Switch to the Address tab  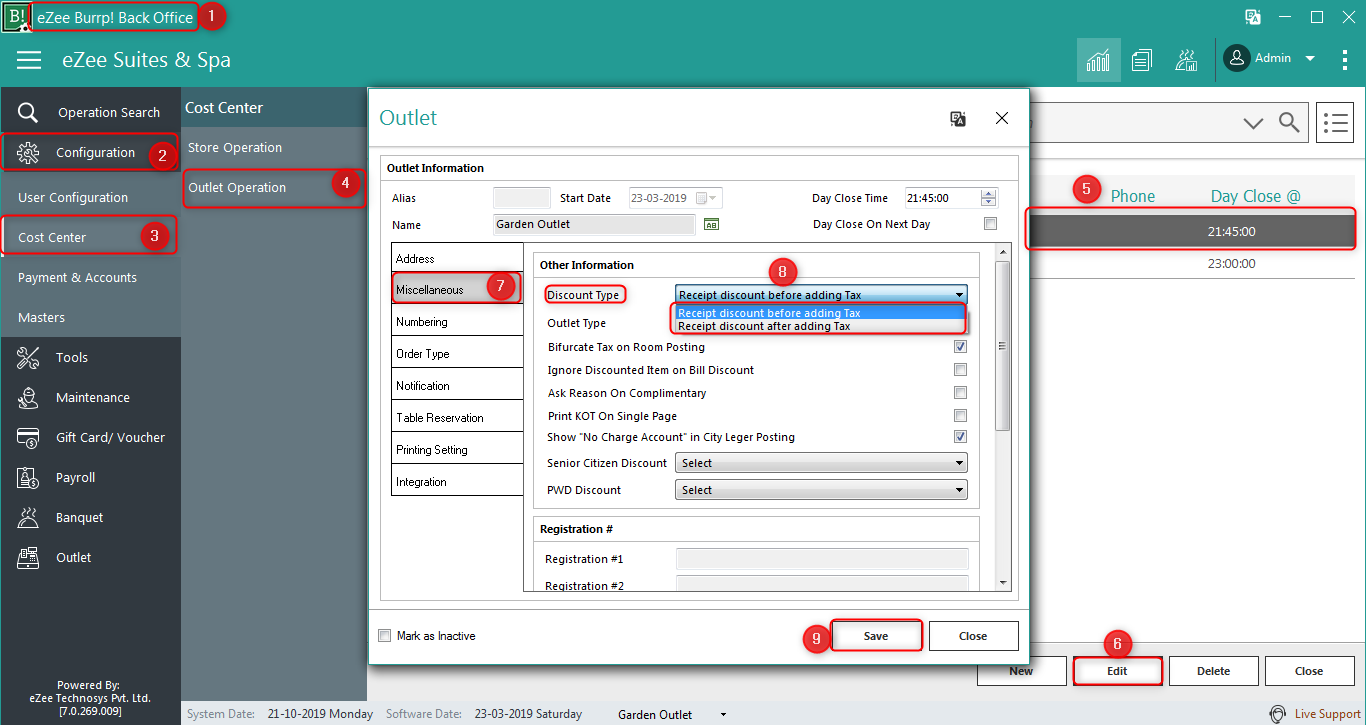[x=457, y=258]
